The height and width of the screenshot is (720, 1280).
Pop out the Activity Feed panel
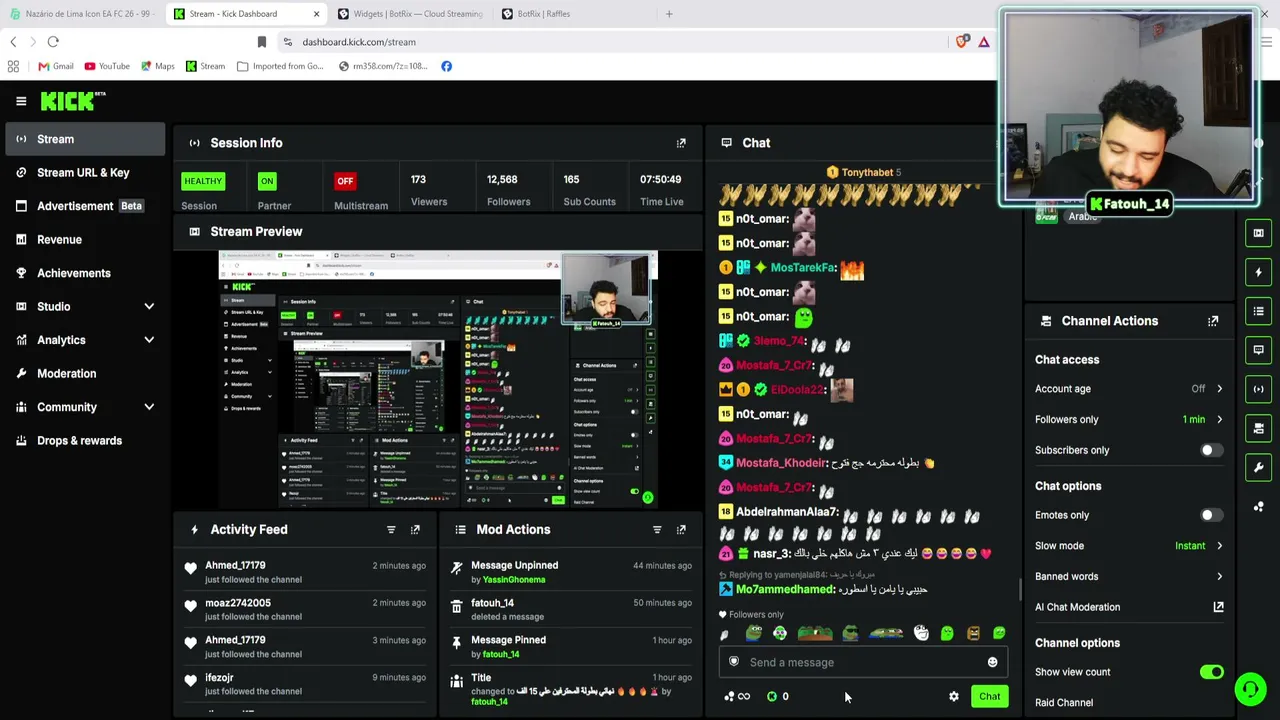pos(415,530)
